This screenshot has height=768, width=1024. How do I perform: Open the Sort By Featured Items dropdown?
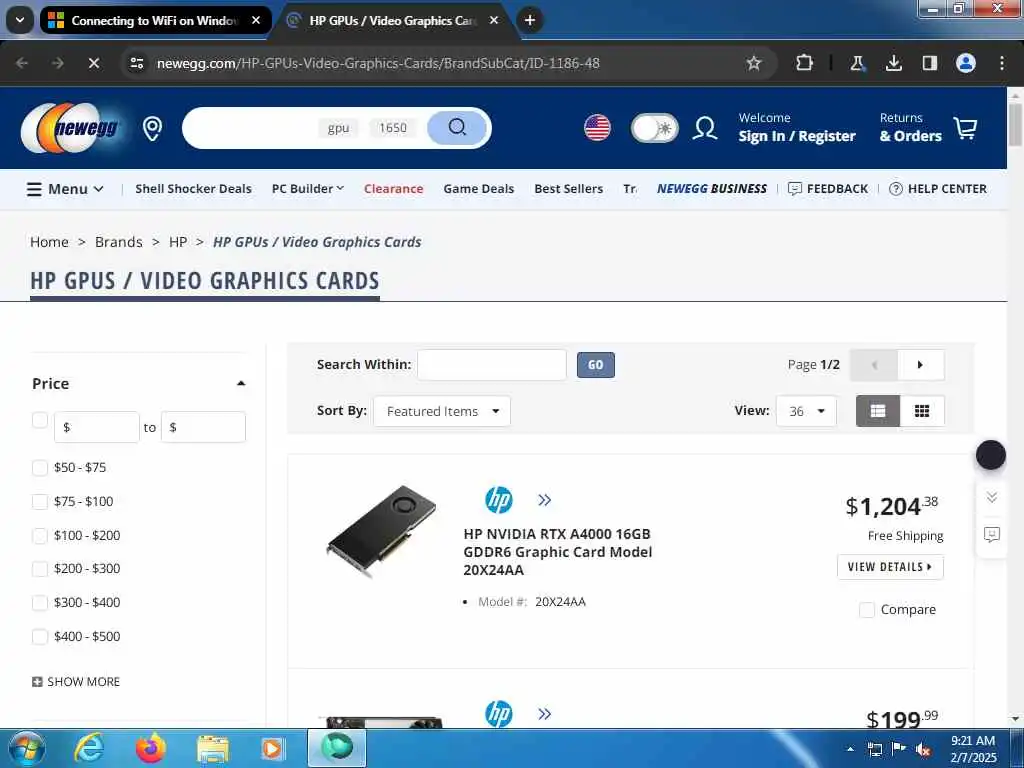pyautogui.click(x=442, y=411)
